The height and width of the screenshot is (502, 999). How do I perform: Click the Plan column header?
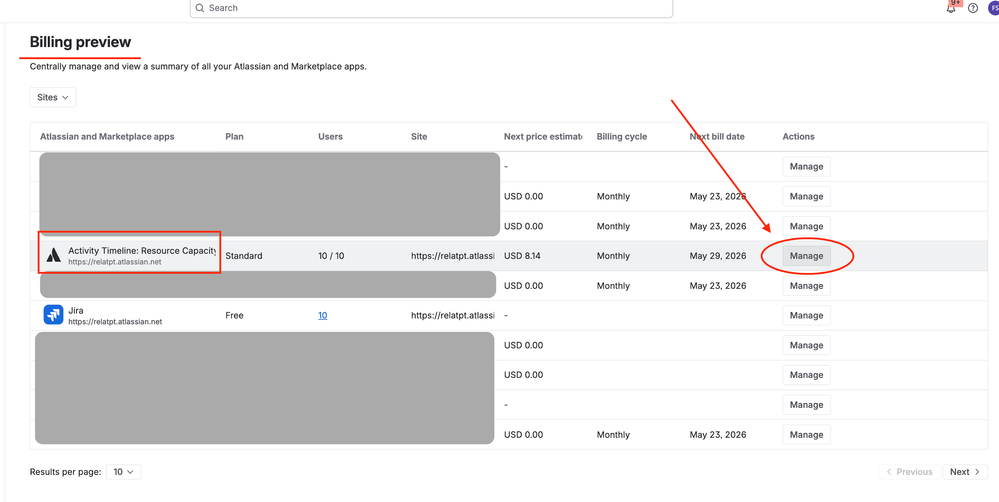click(x=234, y=136)
